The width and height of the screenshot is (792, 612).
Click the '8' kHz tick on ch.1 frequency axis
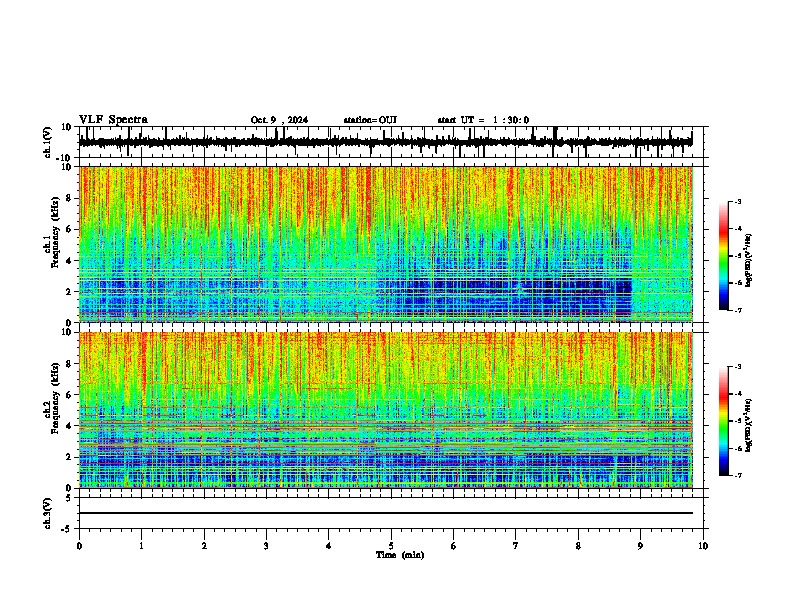point(70,198)
